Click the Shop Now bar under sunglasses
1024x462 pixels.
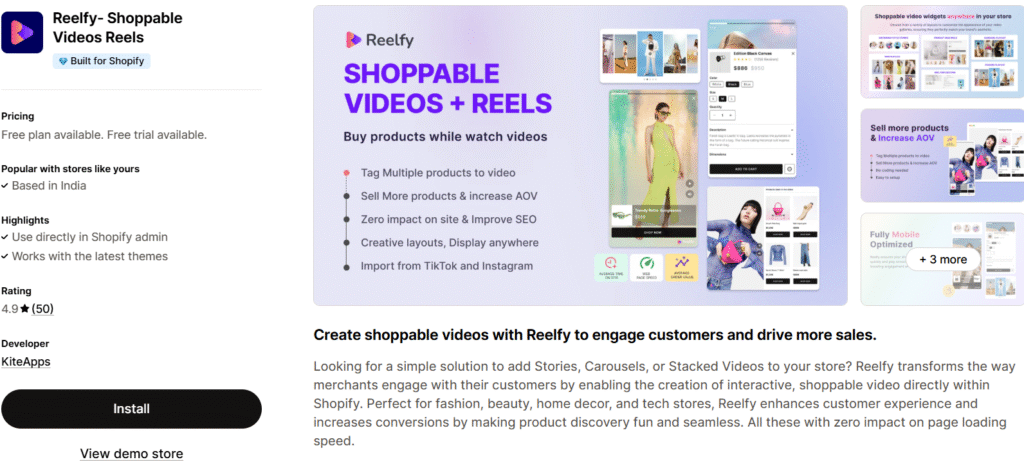tap(653, 232)
